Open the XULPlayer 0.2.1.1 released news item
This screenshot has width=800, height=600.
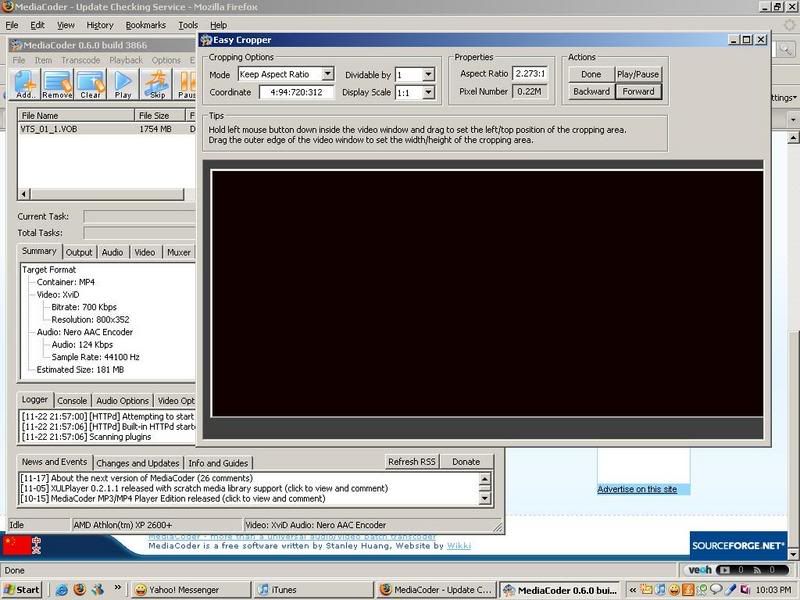pos(204,488)
